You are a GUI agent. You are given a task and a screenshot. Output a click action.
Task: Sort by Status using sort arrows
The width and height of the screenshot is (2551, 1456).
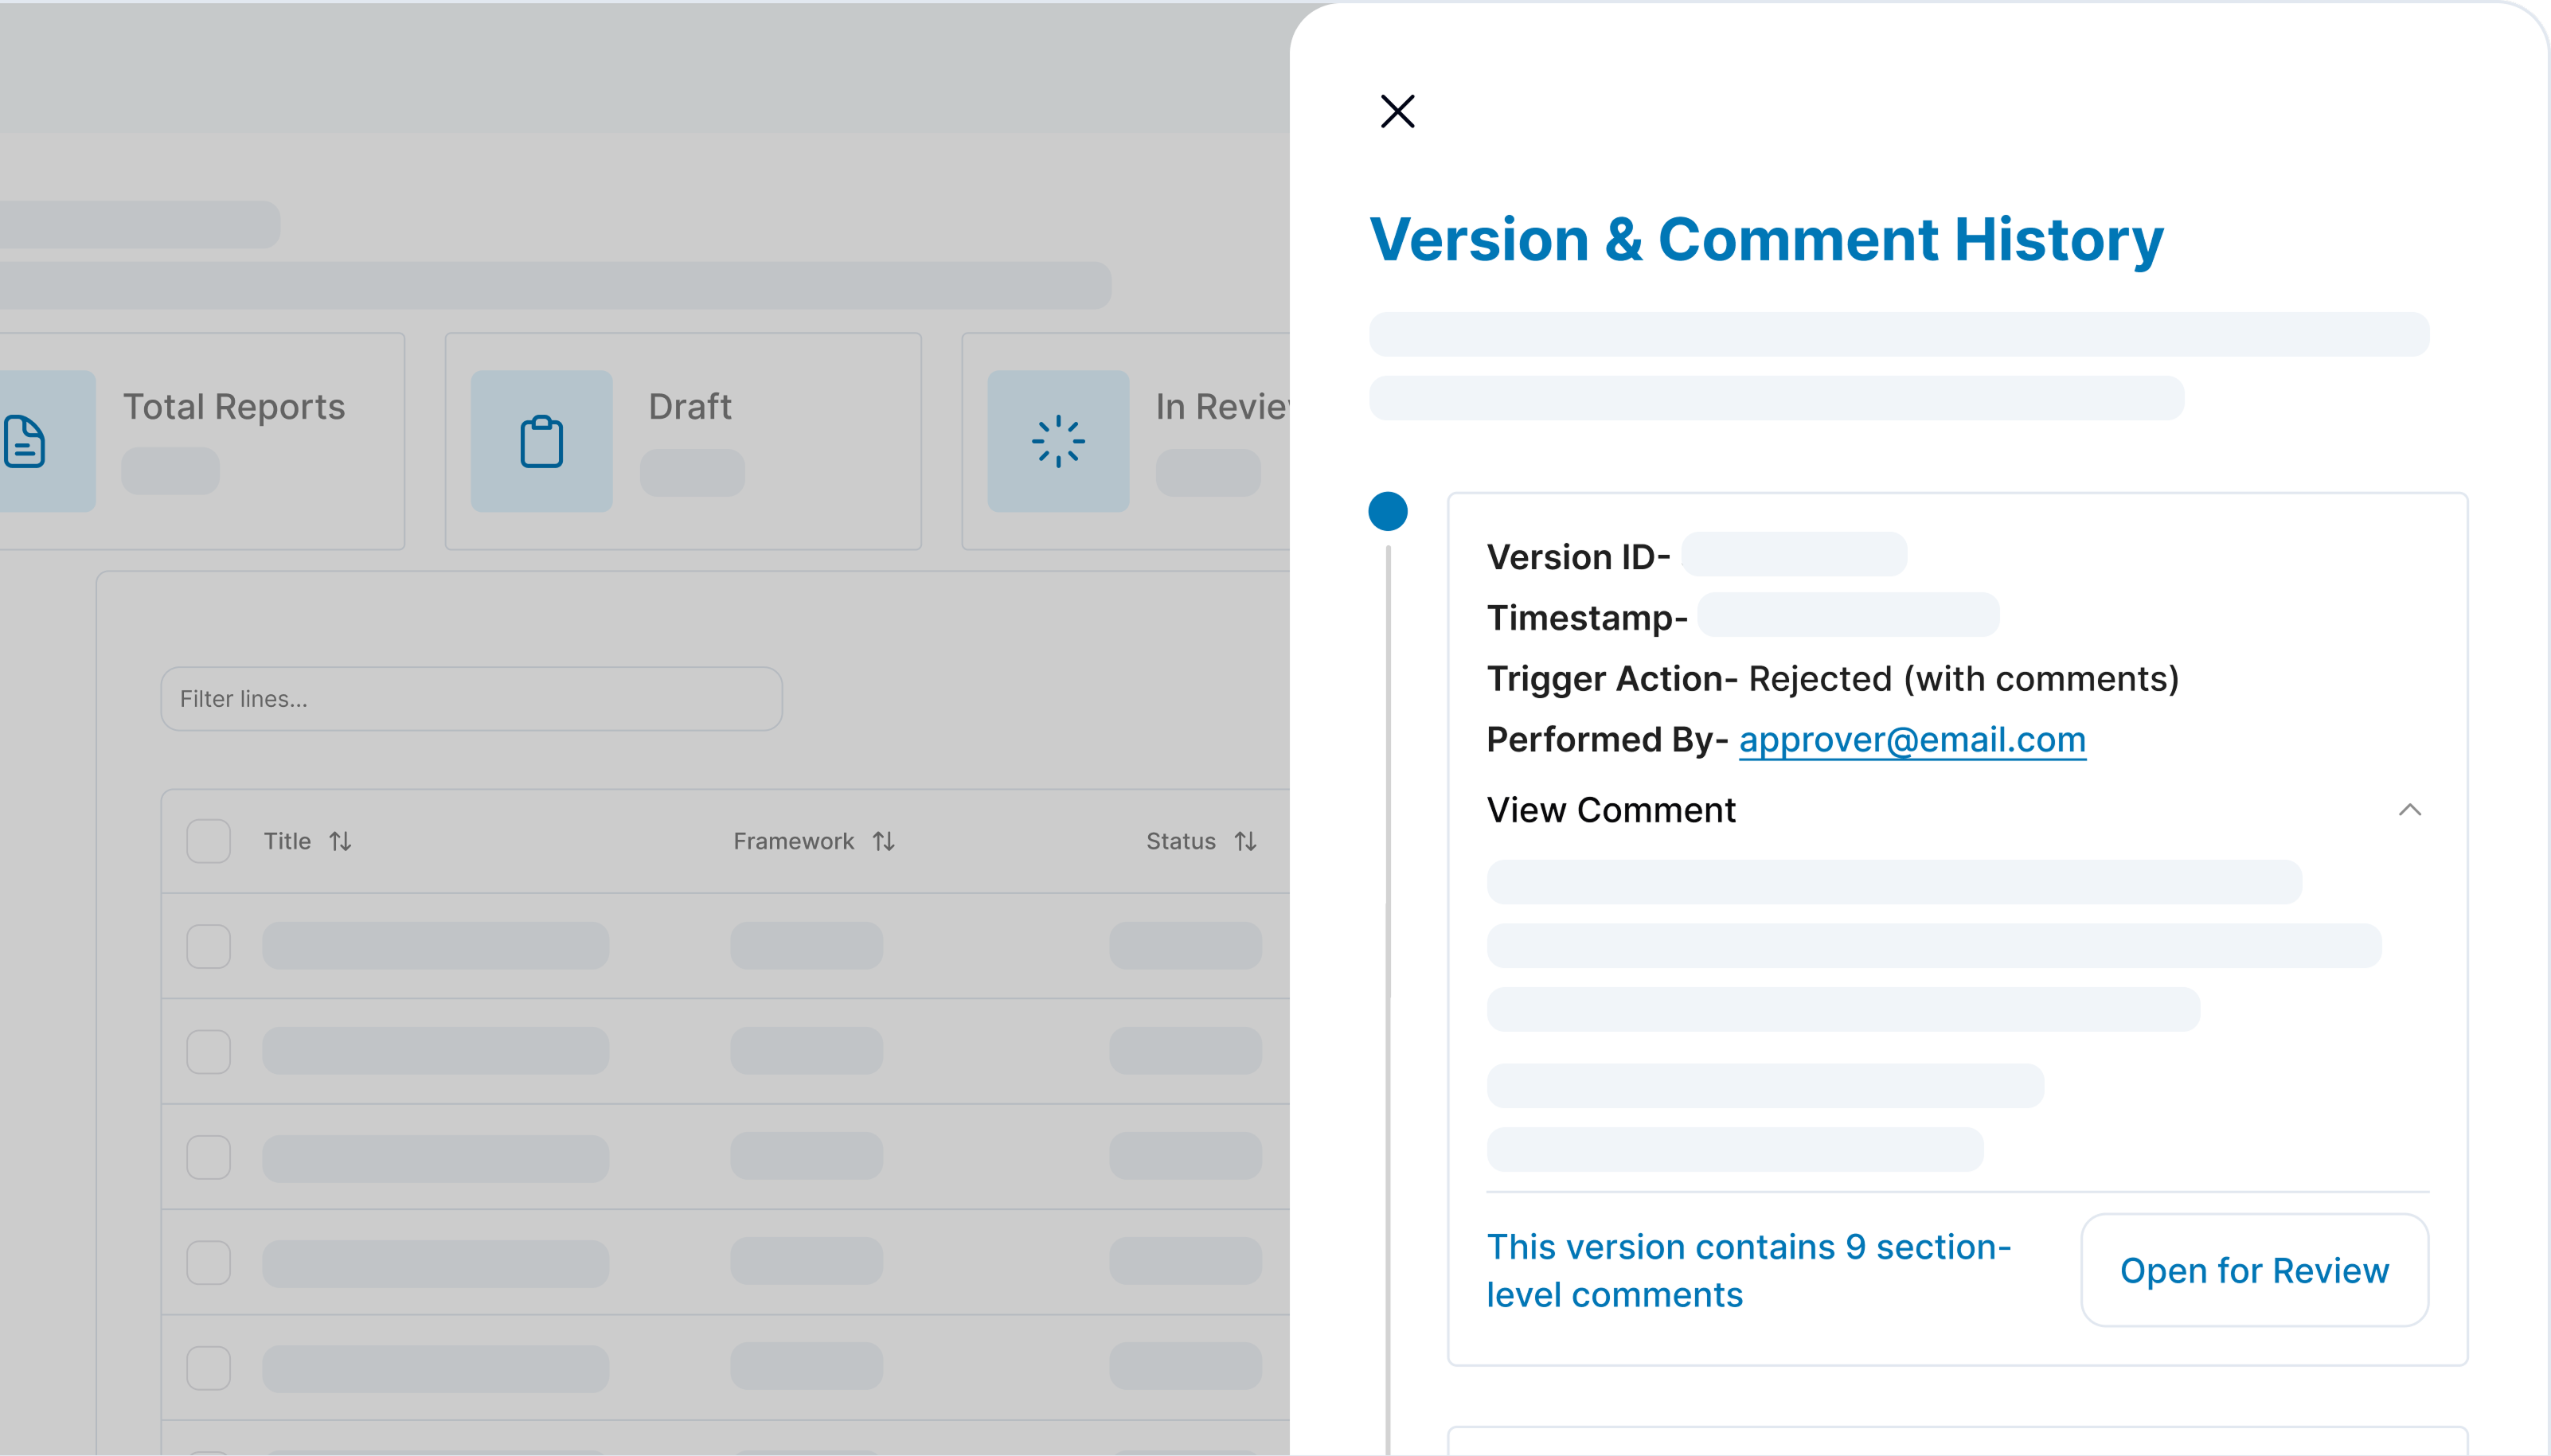[1245, 842]
